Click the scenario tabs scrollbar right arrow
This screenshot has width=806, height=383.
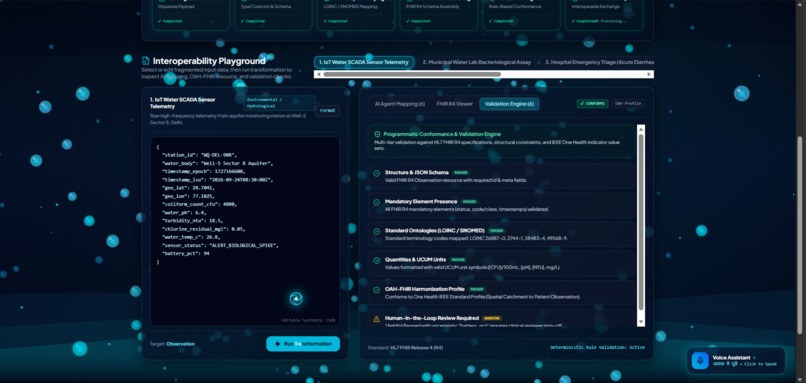pos(650,75)
